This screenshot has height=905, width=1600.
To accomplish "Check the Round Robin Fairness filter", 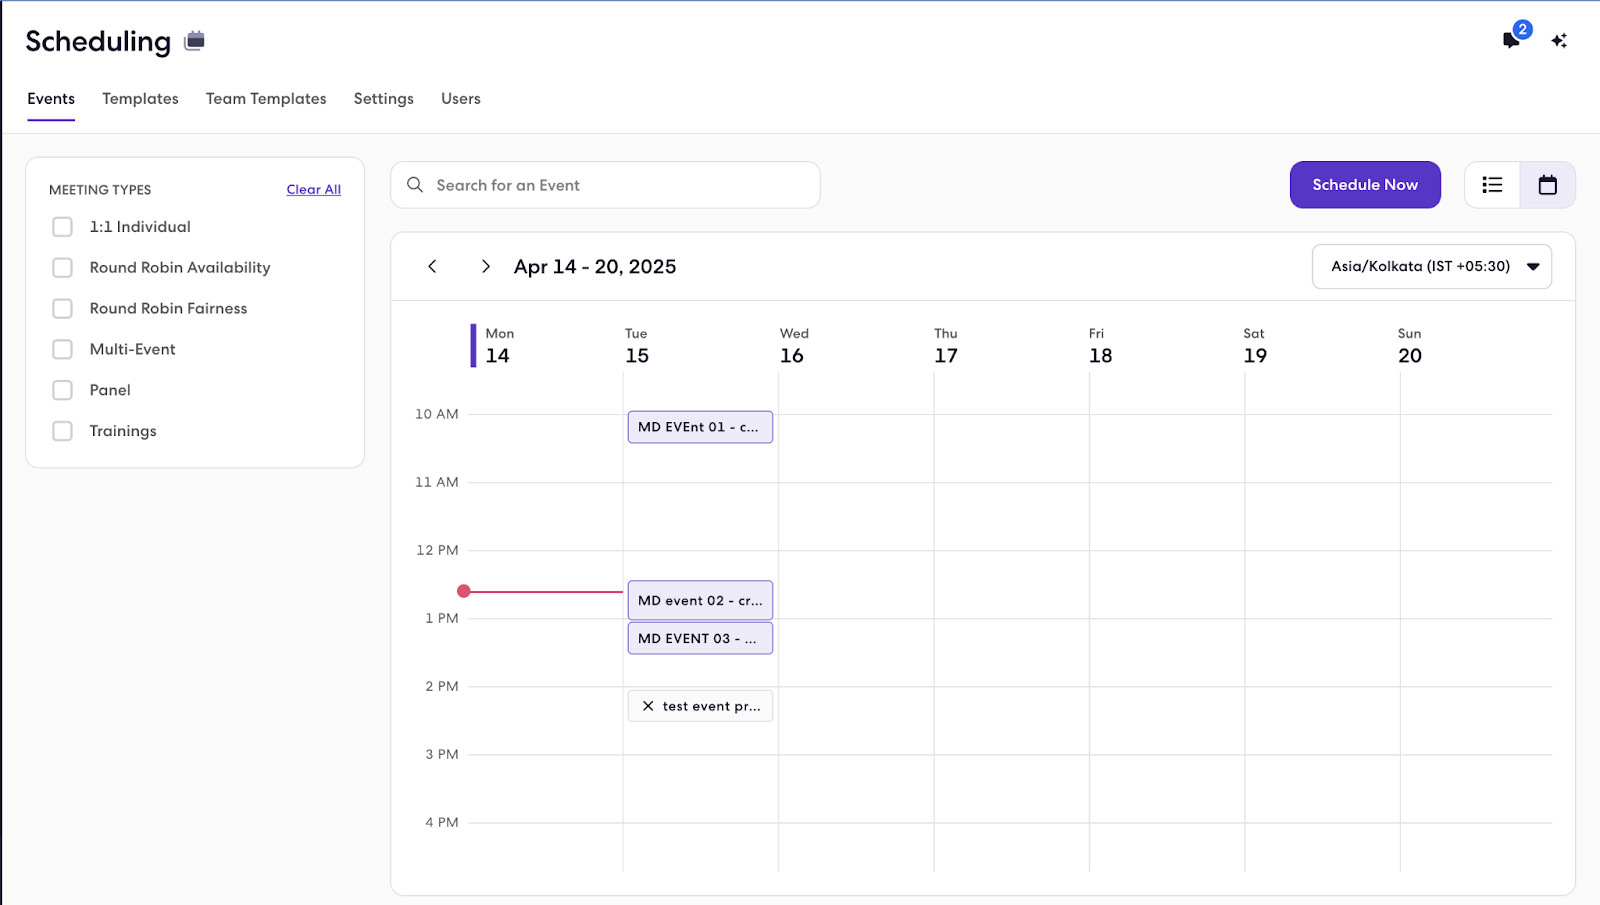I will pos(62,308).
